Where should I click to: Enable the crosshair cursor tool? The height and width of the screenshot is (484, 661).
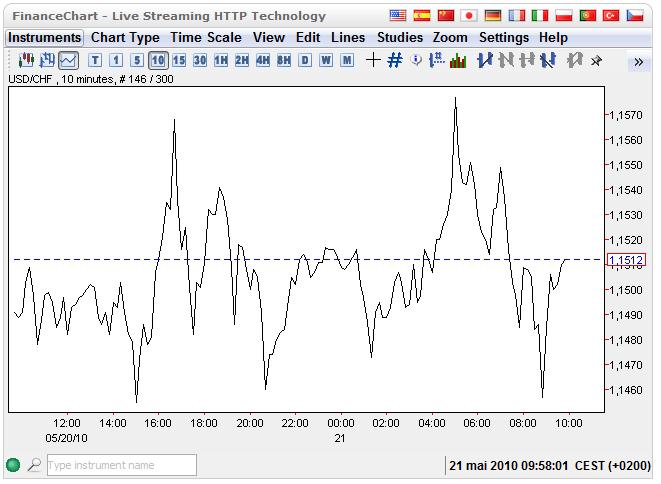coord(373,60)
